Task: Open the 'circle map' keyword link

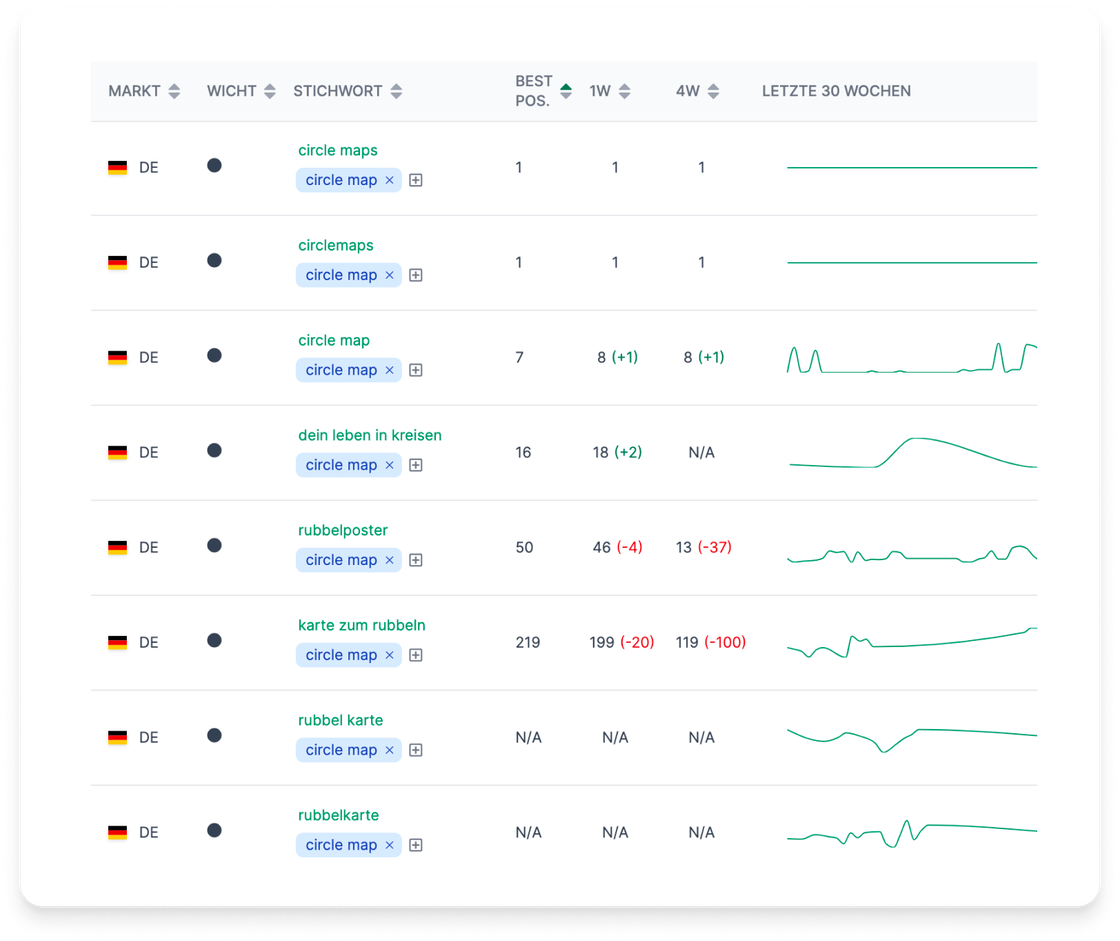Action: tap(334, 341)
